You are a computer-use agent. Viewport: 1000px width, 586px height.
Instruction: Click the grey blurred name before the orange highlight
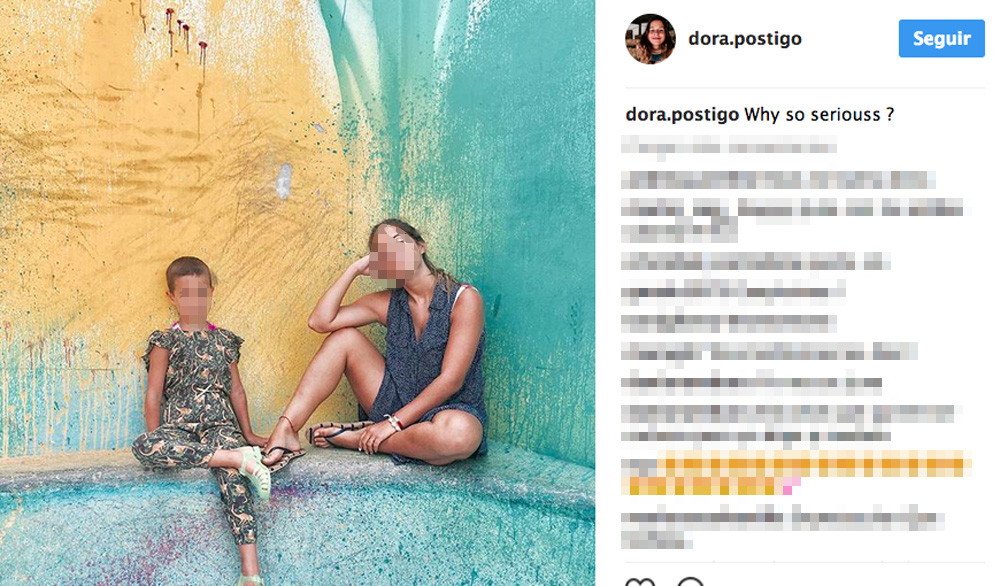click(x=639, y=465)
